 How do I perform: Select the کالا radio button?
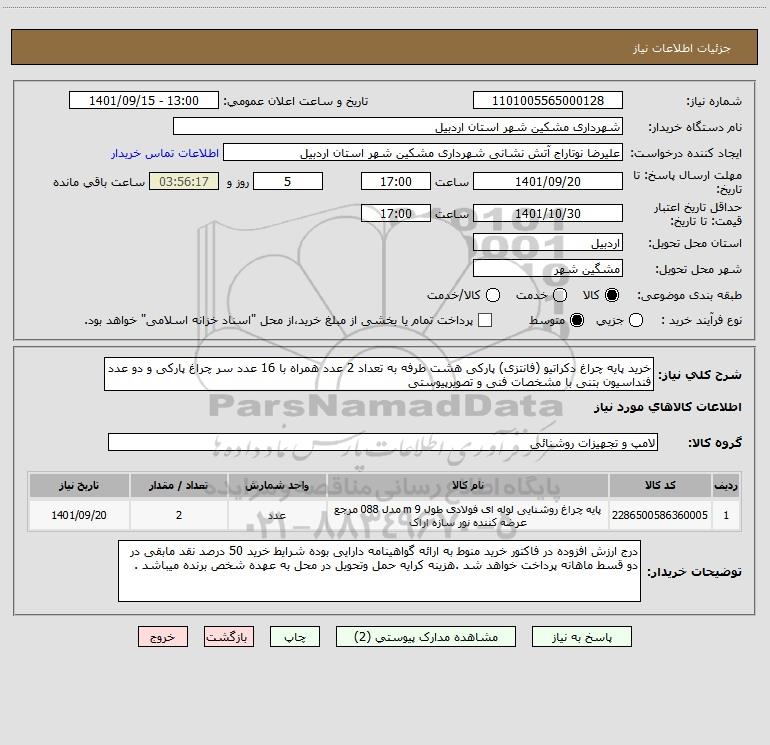coord(612,295)
